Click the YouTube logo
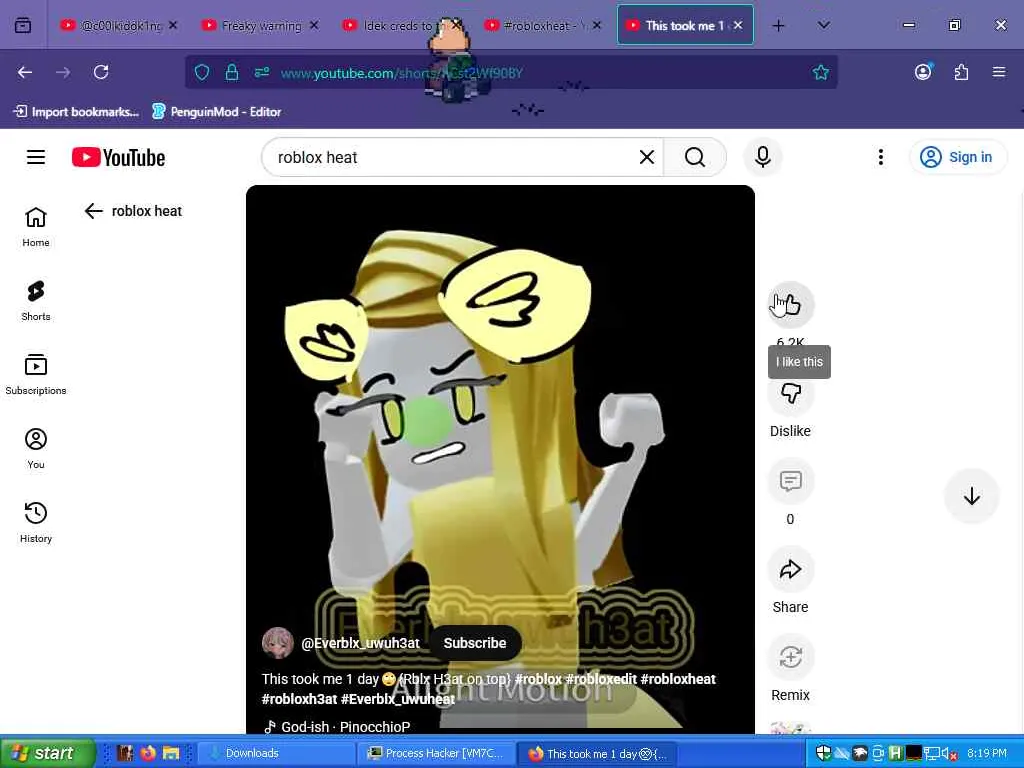The width and height of the screenshot is (1024, 768). pyautogui.click(x=118, y=157)
